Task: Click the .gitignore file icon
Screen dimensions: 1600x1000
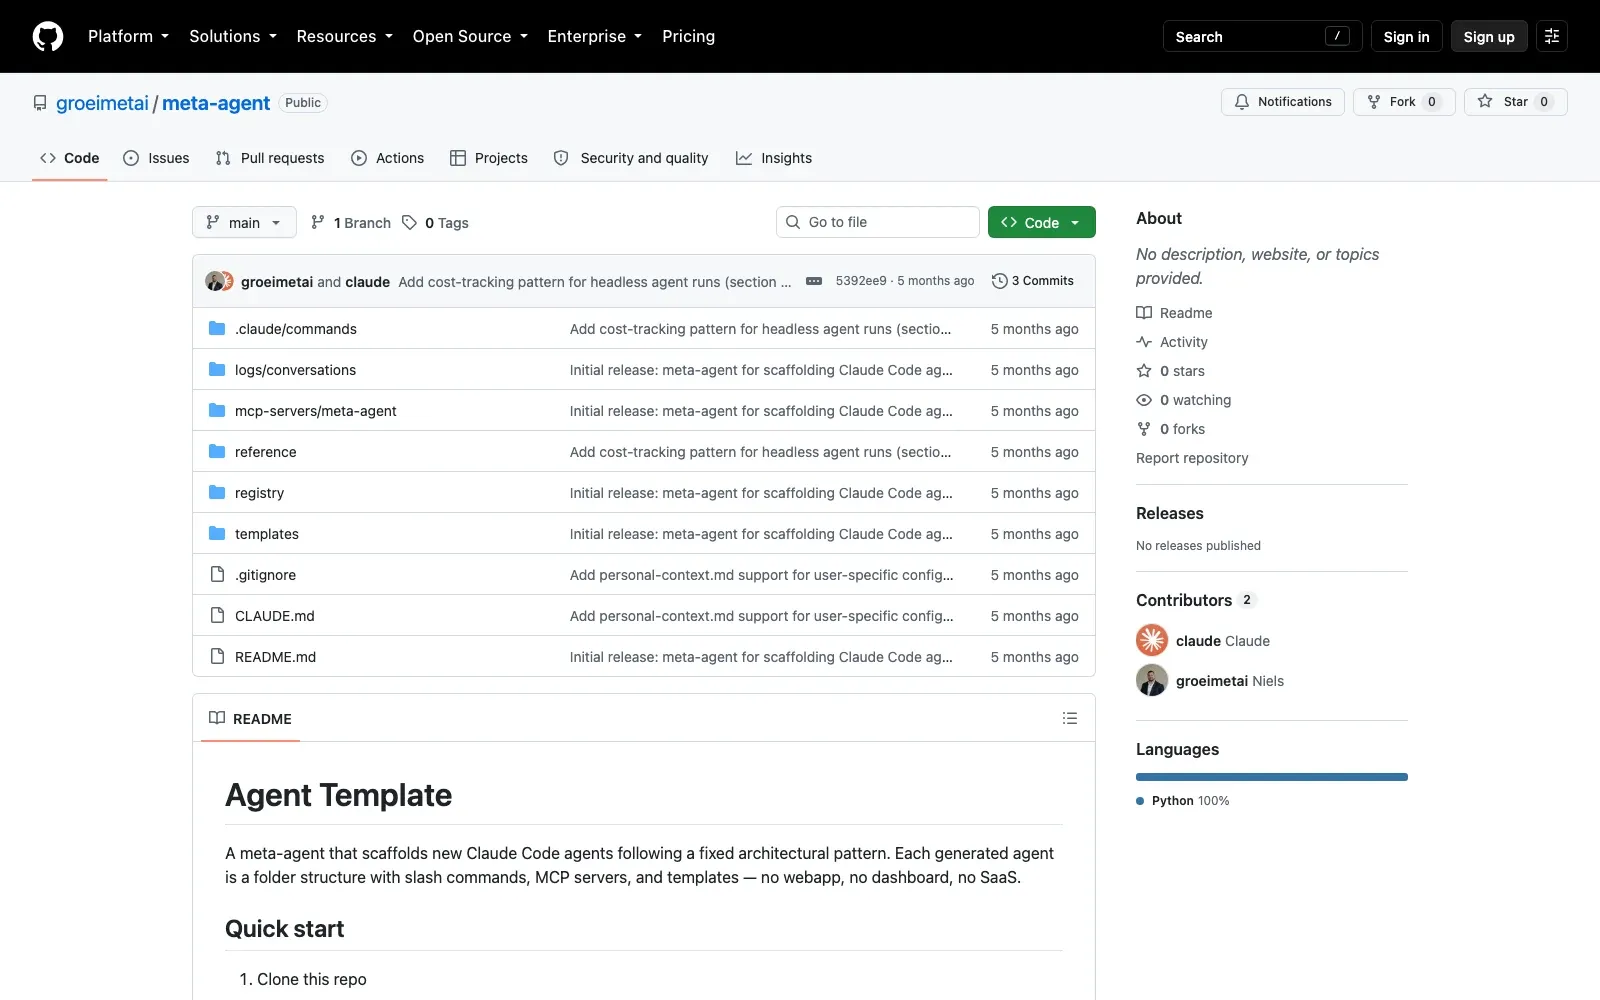Action: pos(217,574)
